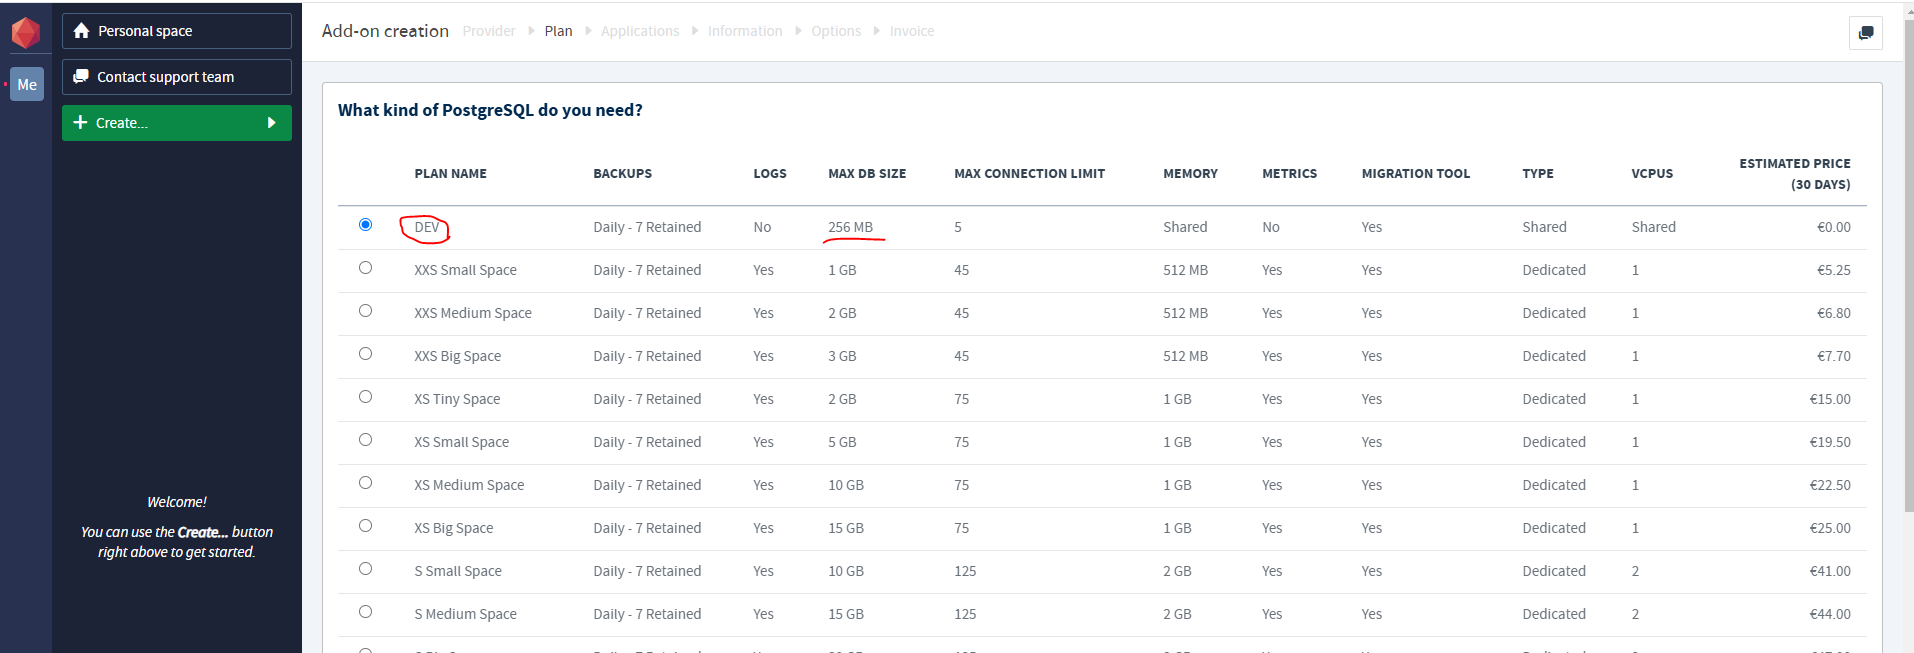Click the 3 GB max DB size cell
The image size is (1914, 653).
click(842, 356)
